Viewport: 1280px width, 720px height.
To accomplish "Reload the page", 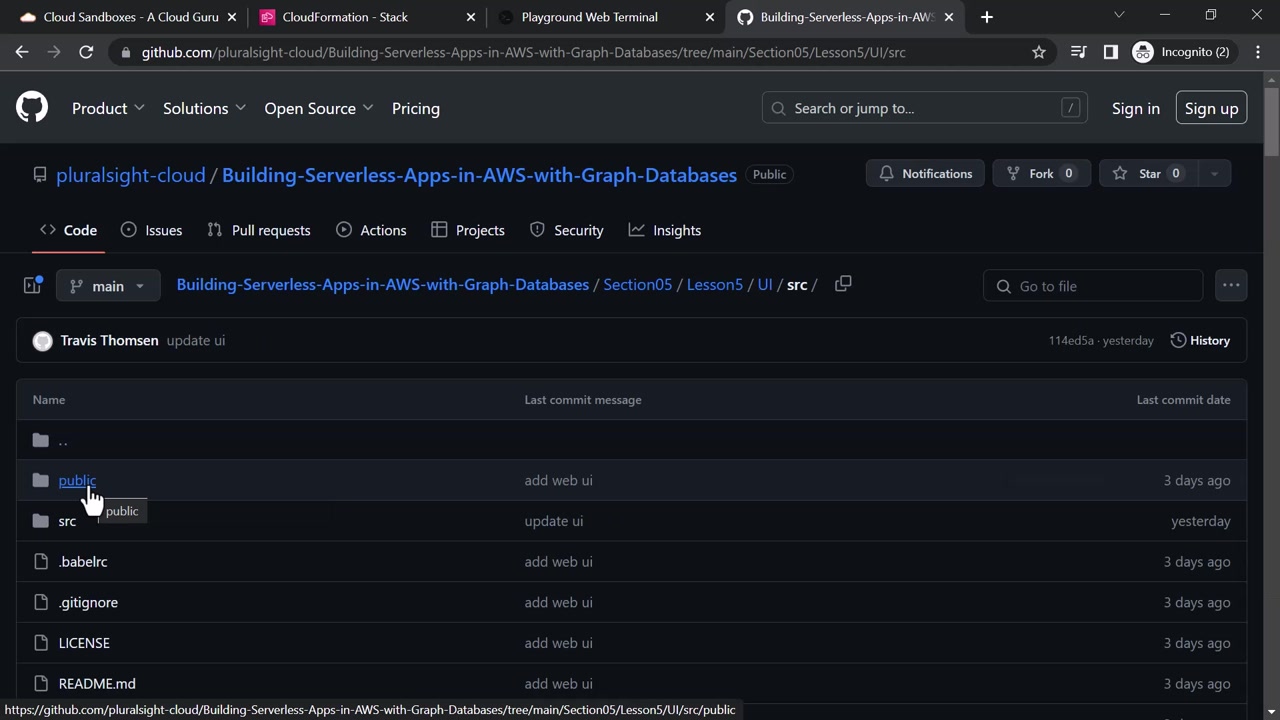I will [86, 52].
